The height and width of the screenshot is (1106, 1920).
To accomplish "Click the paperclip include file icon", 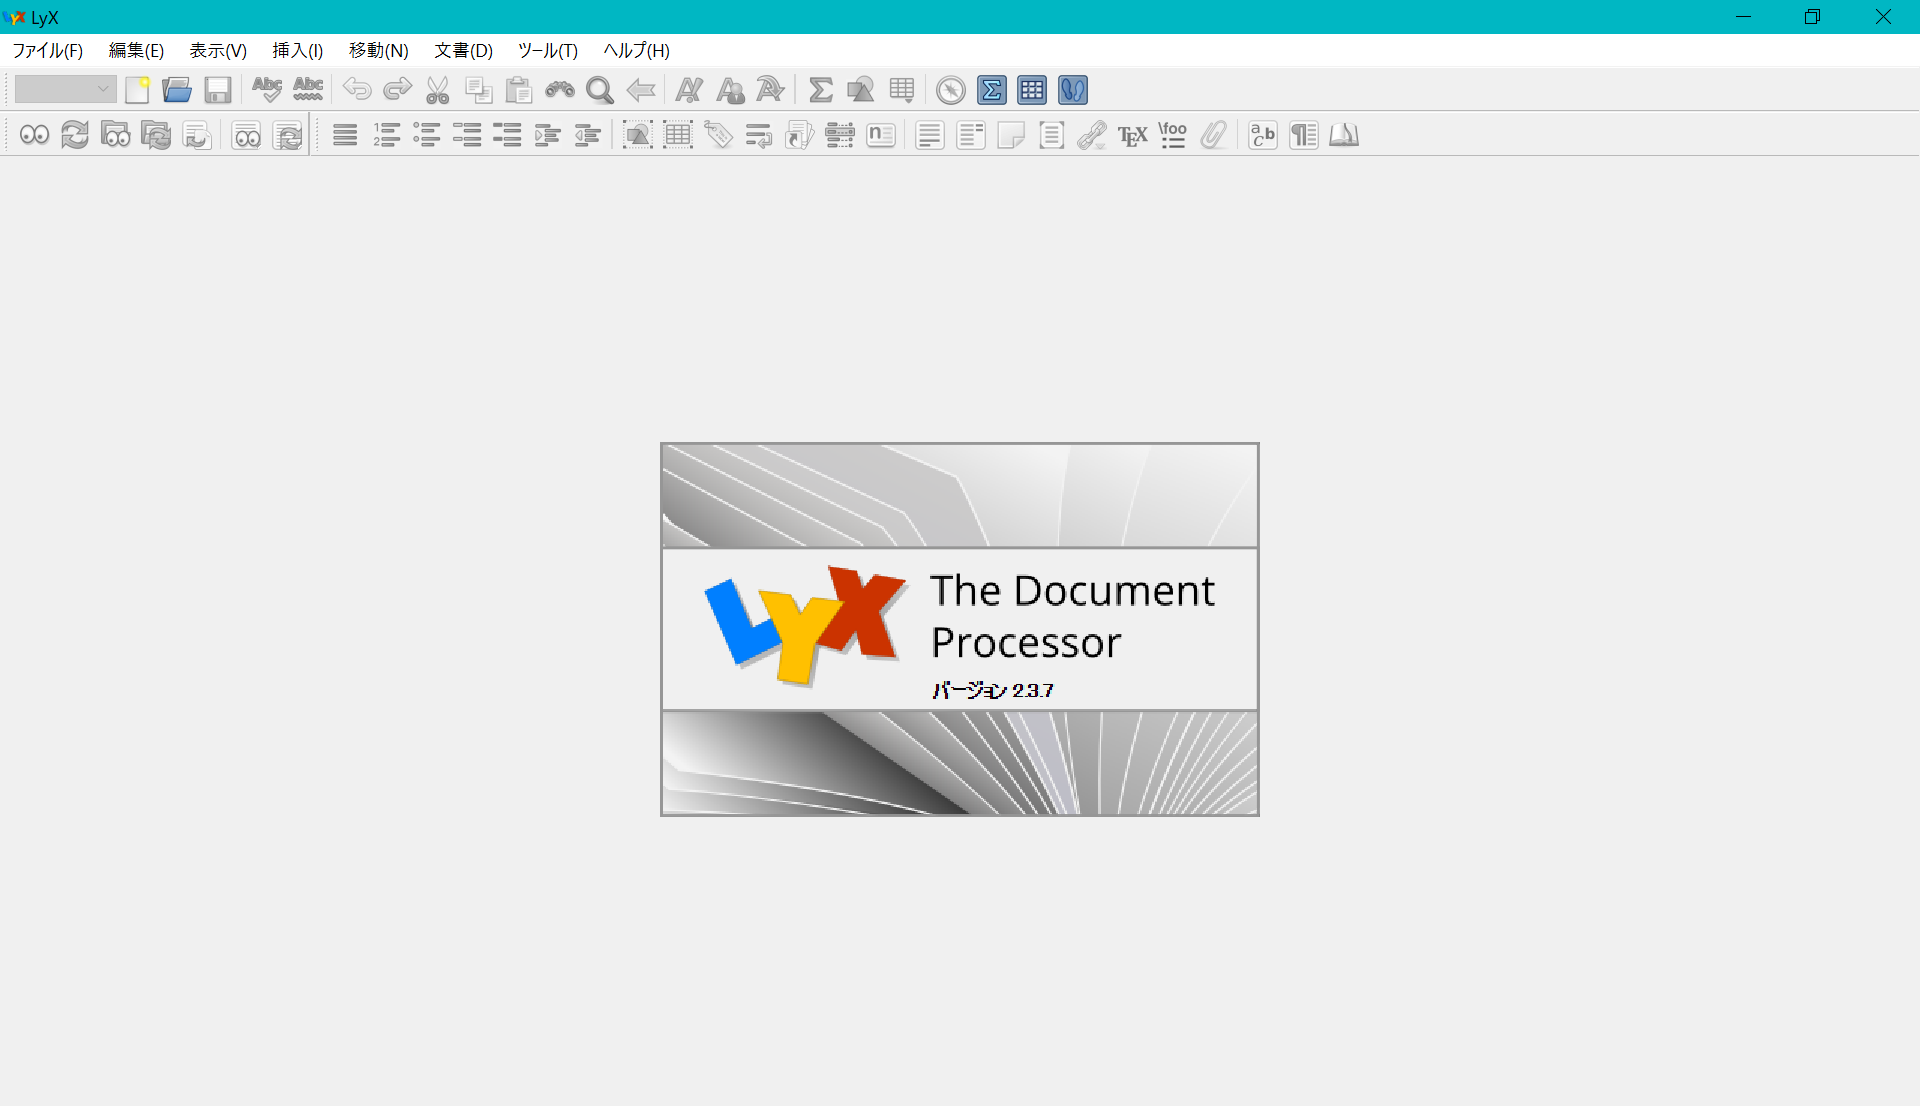I will (1213, 135).
